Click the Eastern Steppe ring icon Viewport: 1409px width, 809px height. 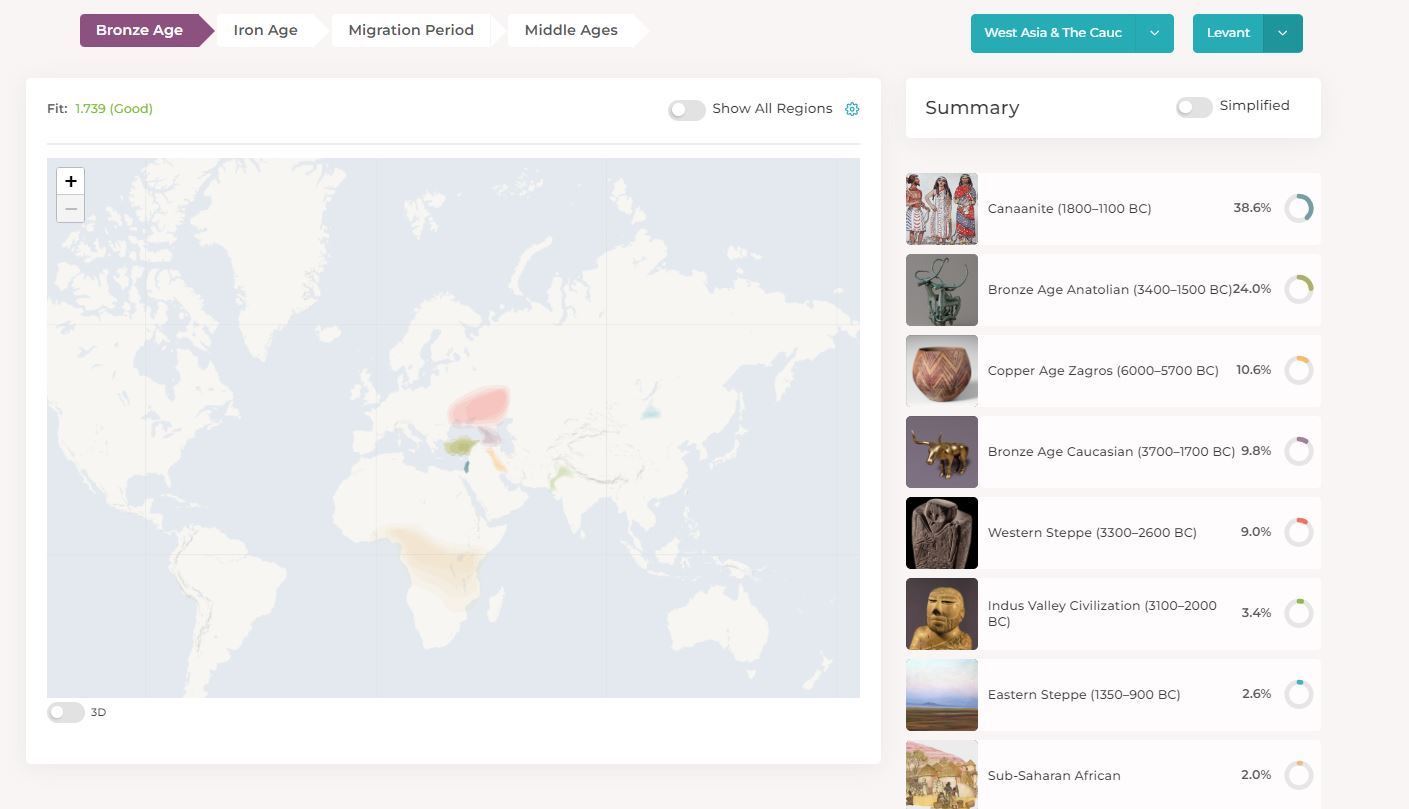click(1298, 694)
